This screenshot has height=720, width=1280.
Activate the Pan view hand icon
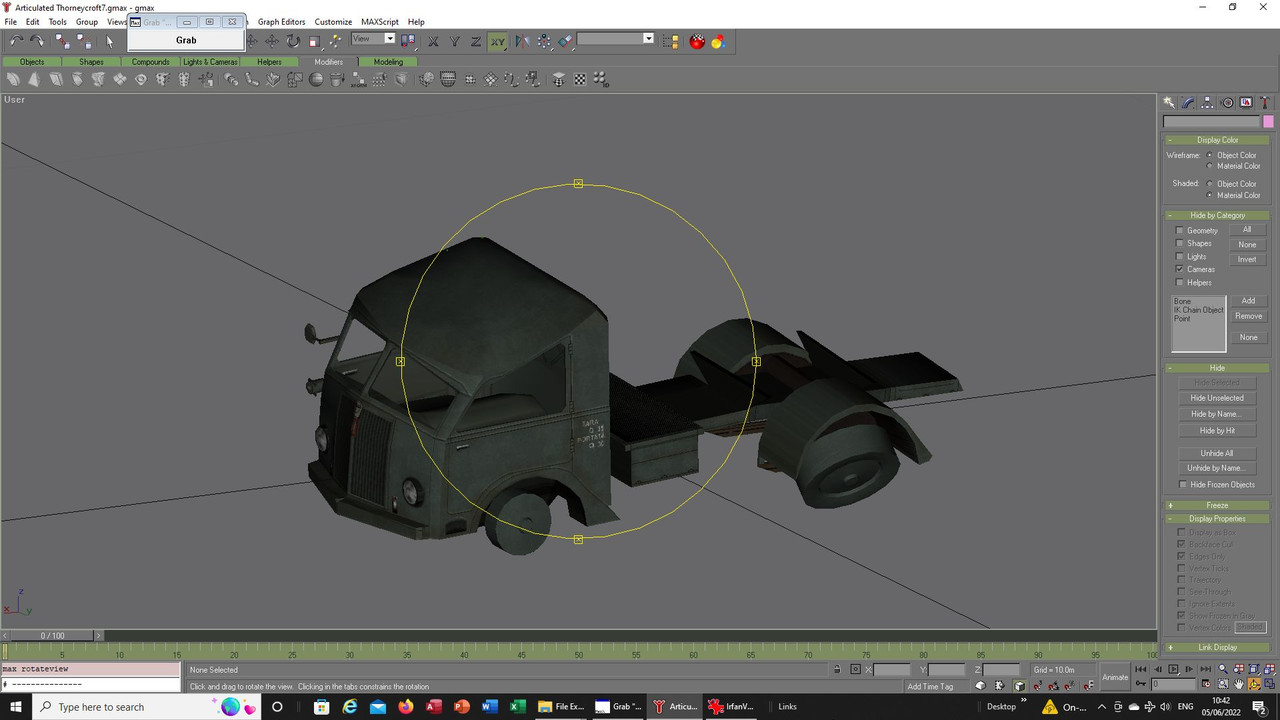[1240, 684]
